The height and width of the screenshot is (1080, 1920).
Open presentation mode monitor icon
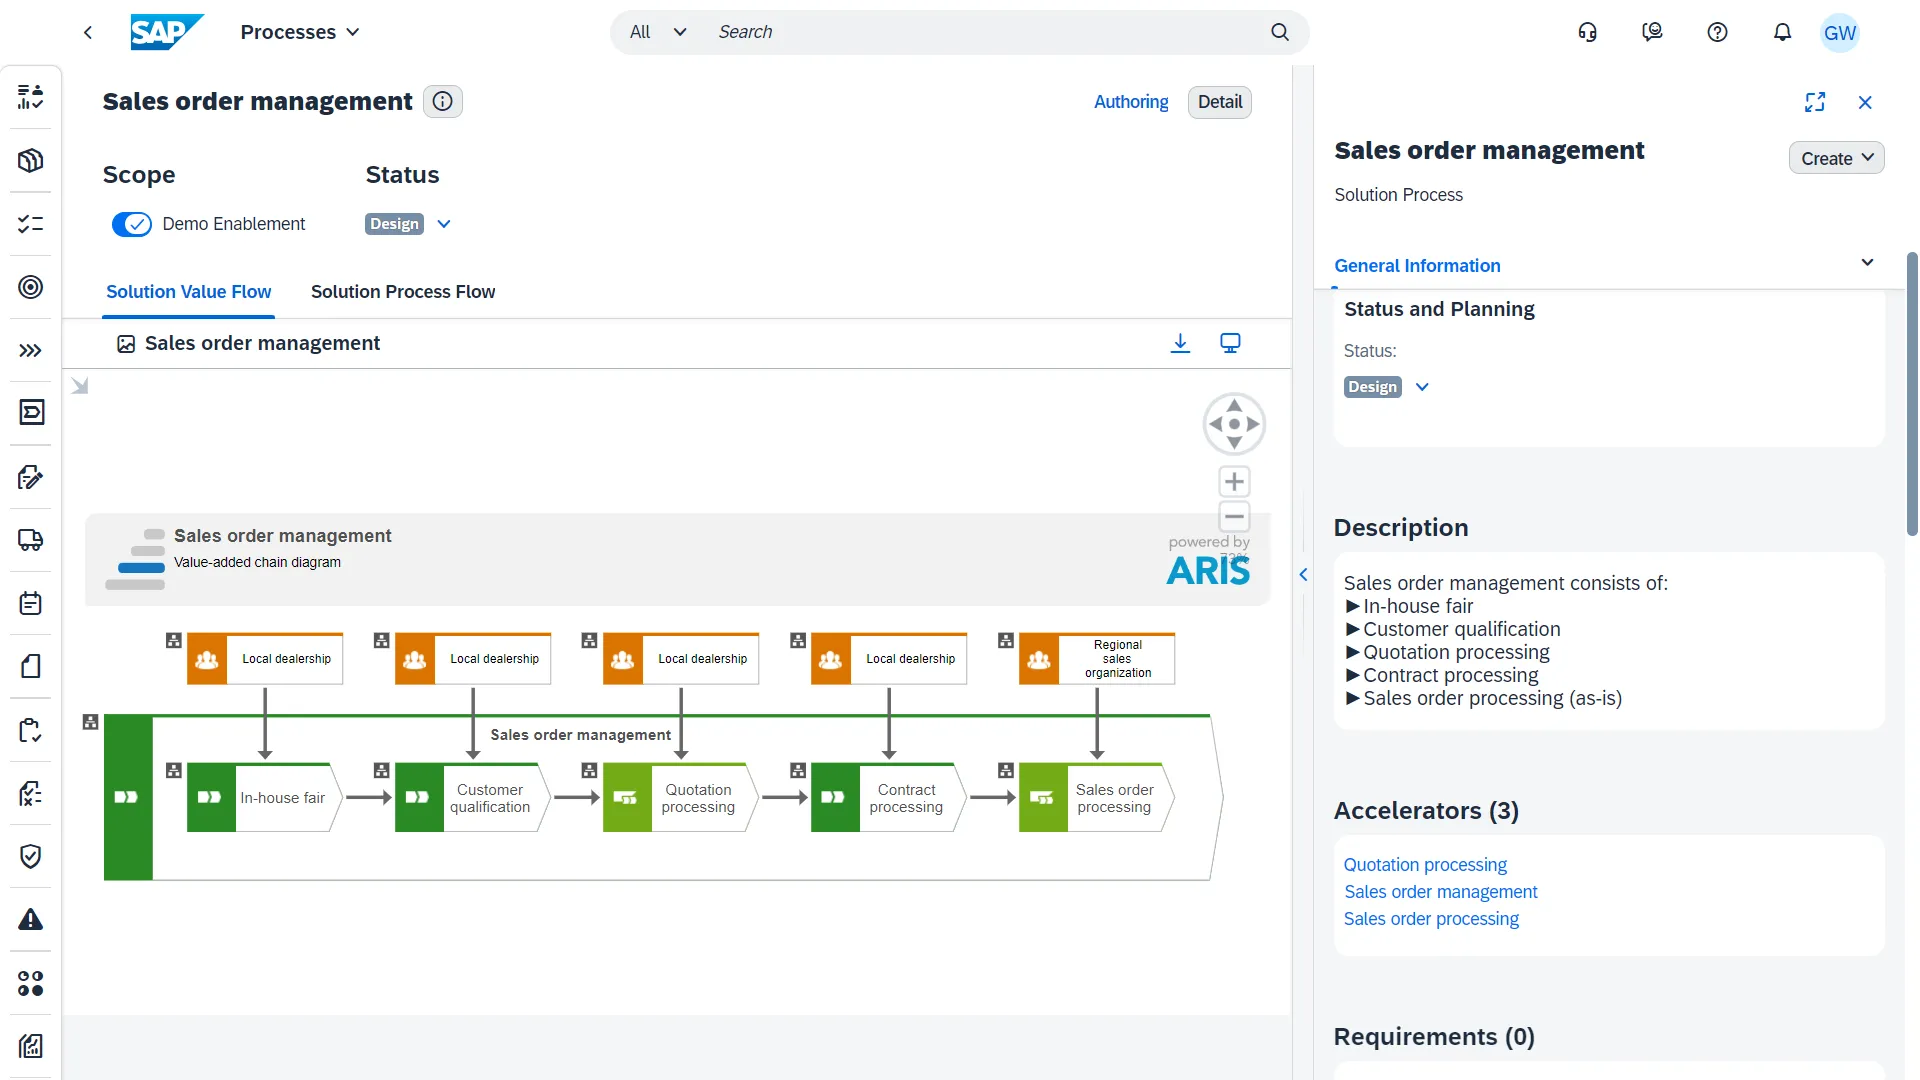(1230, 343)
